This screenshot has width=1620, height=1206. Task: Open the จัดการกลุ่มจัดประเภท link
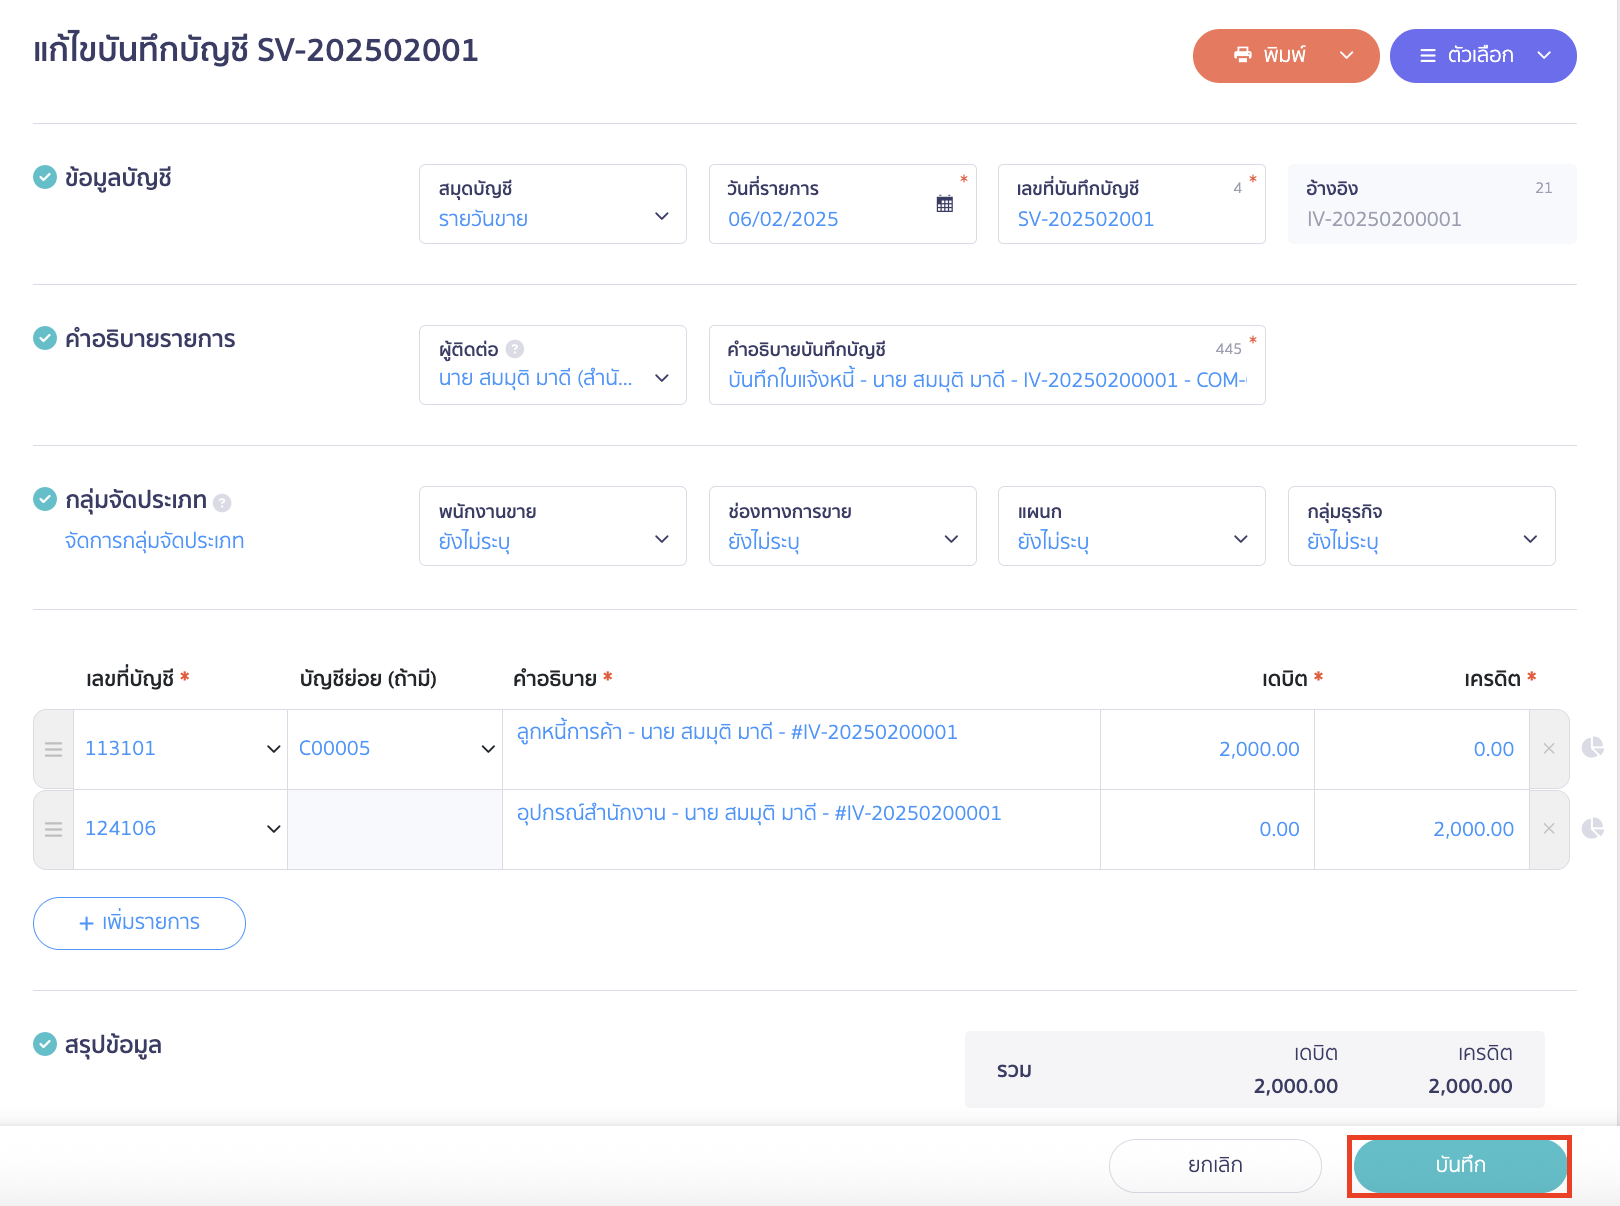point(154,541)
